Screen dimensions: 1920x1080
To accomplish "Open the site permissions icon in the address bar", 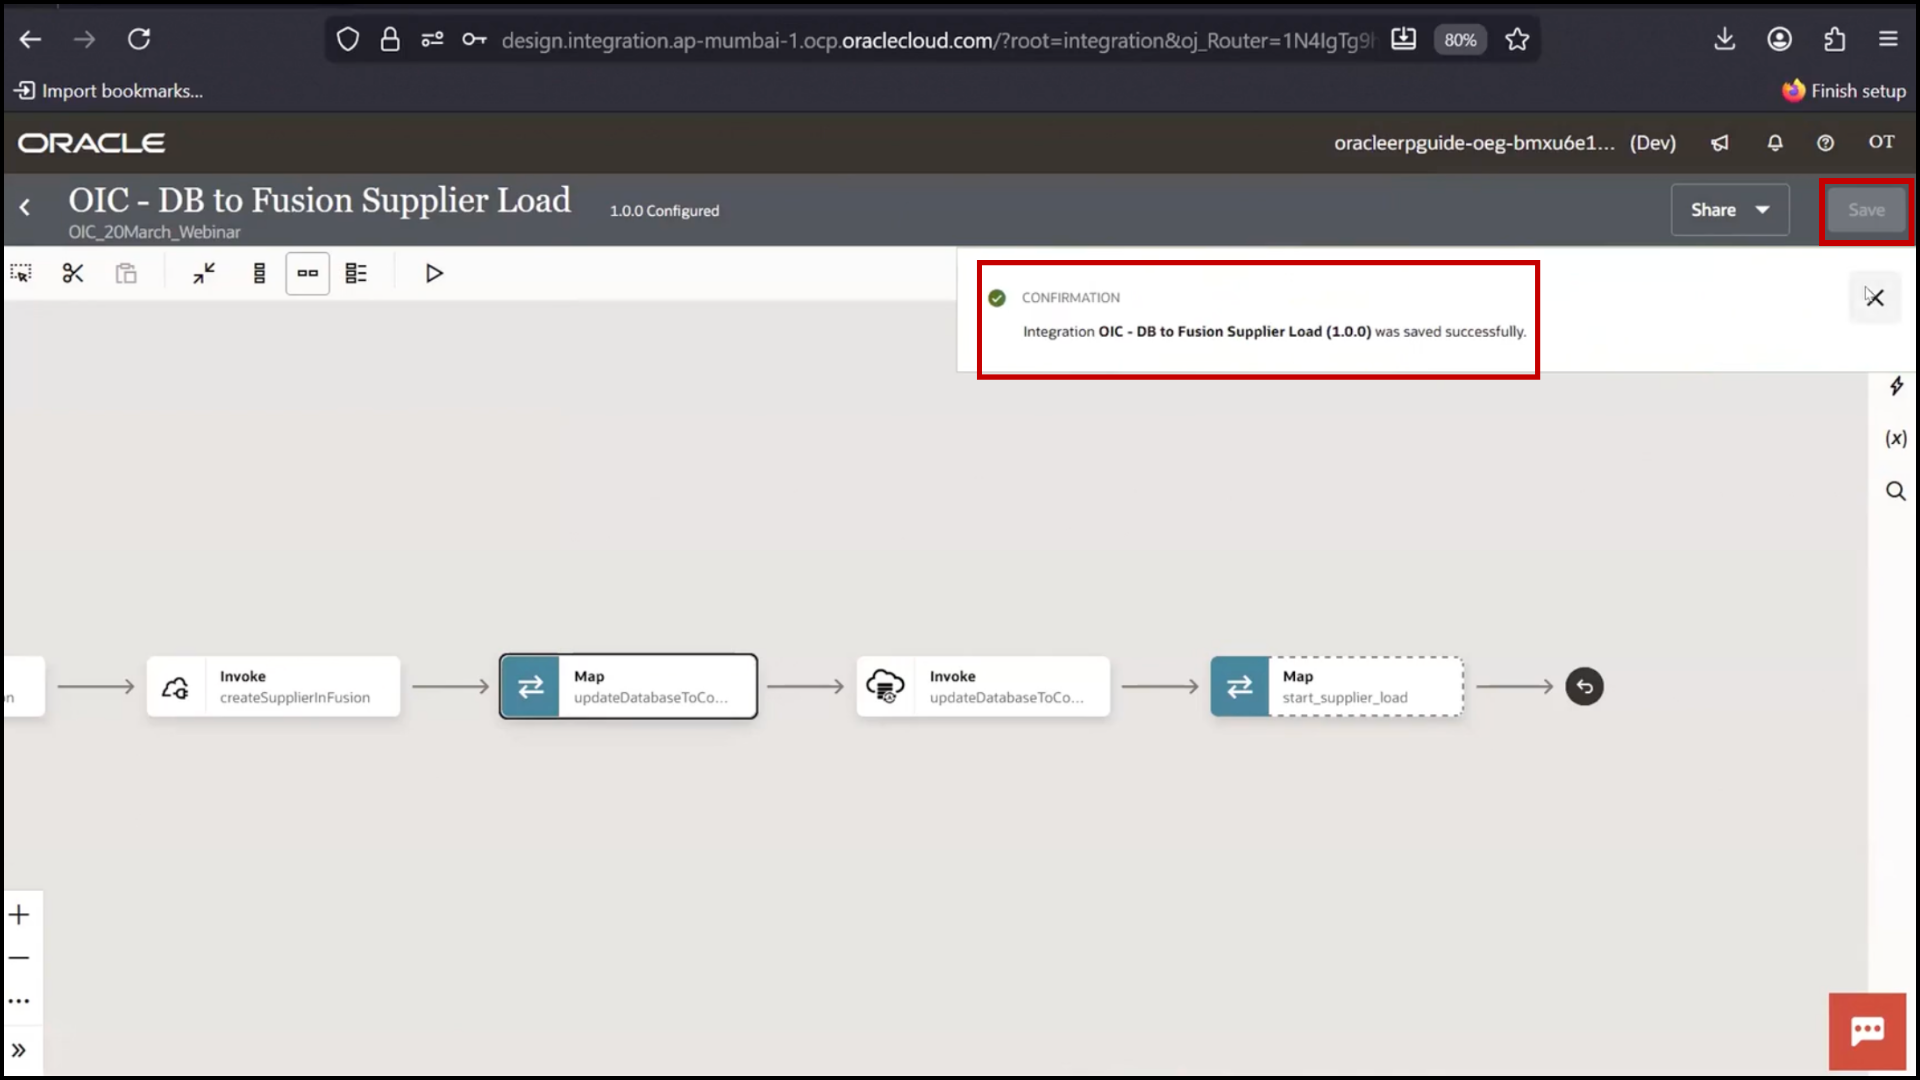I will coord(432,39).
